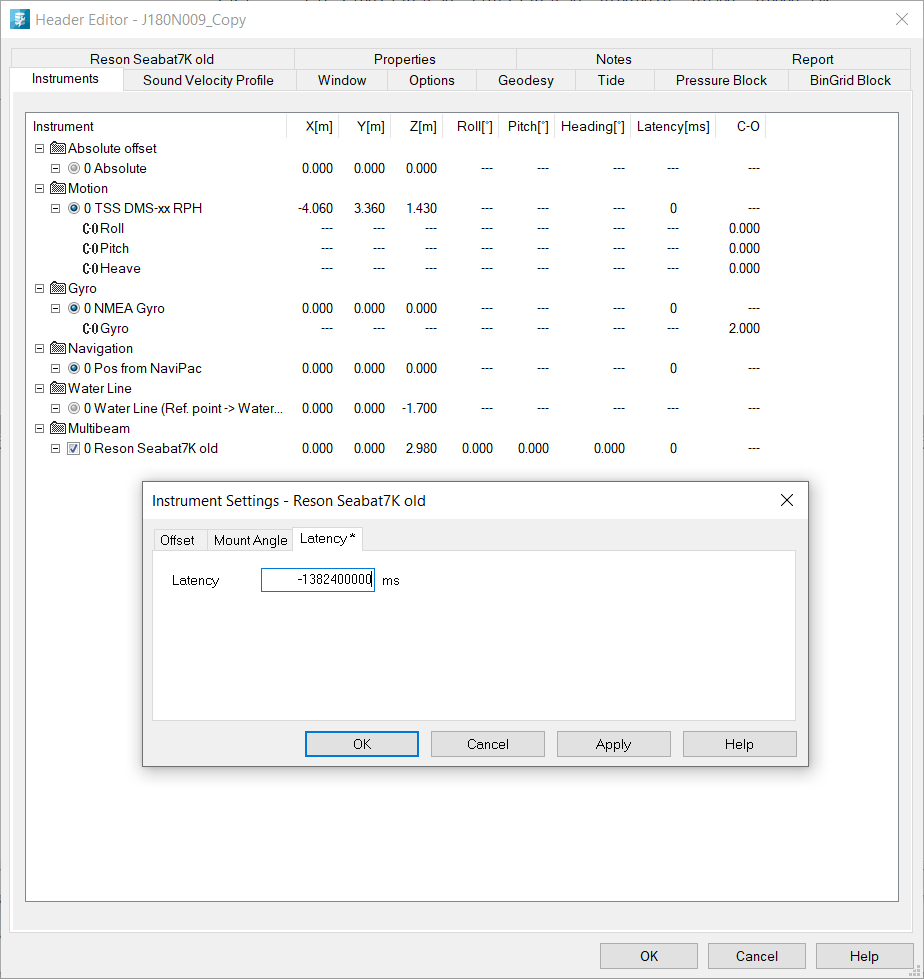Select the 0 Absolute radio button

coord(74,168)
